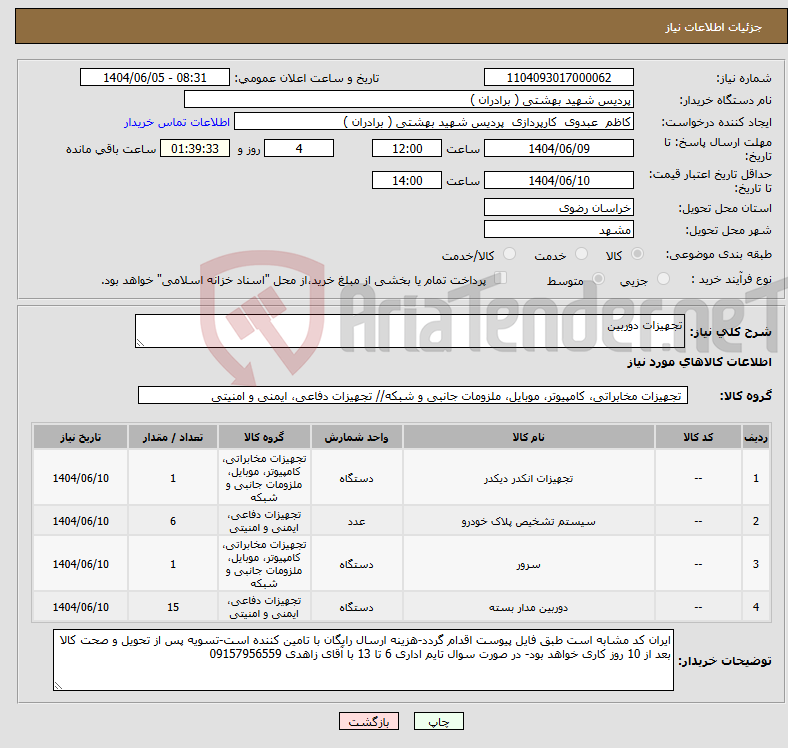This screenshot has height=748, width=788.
Task: Click the واحد شمارش column header
Action: 356,437
